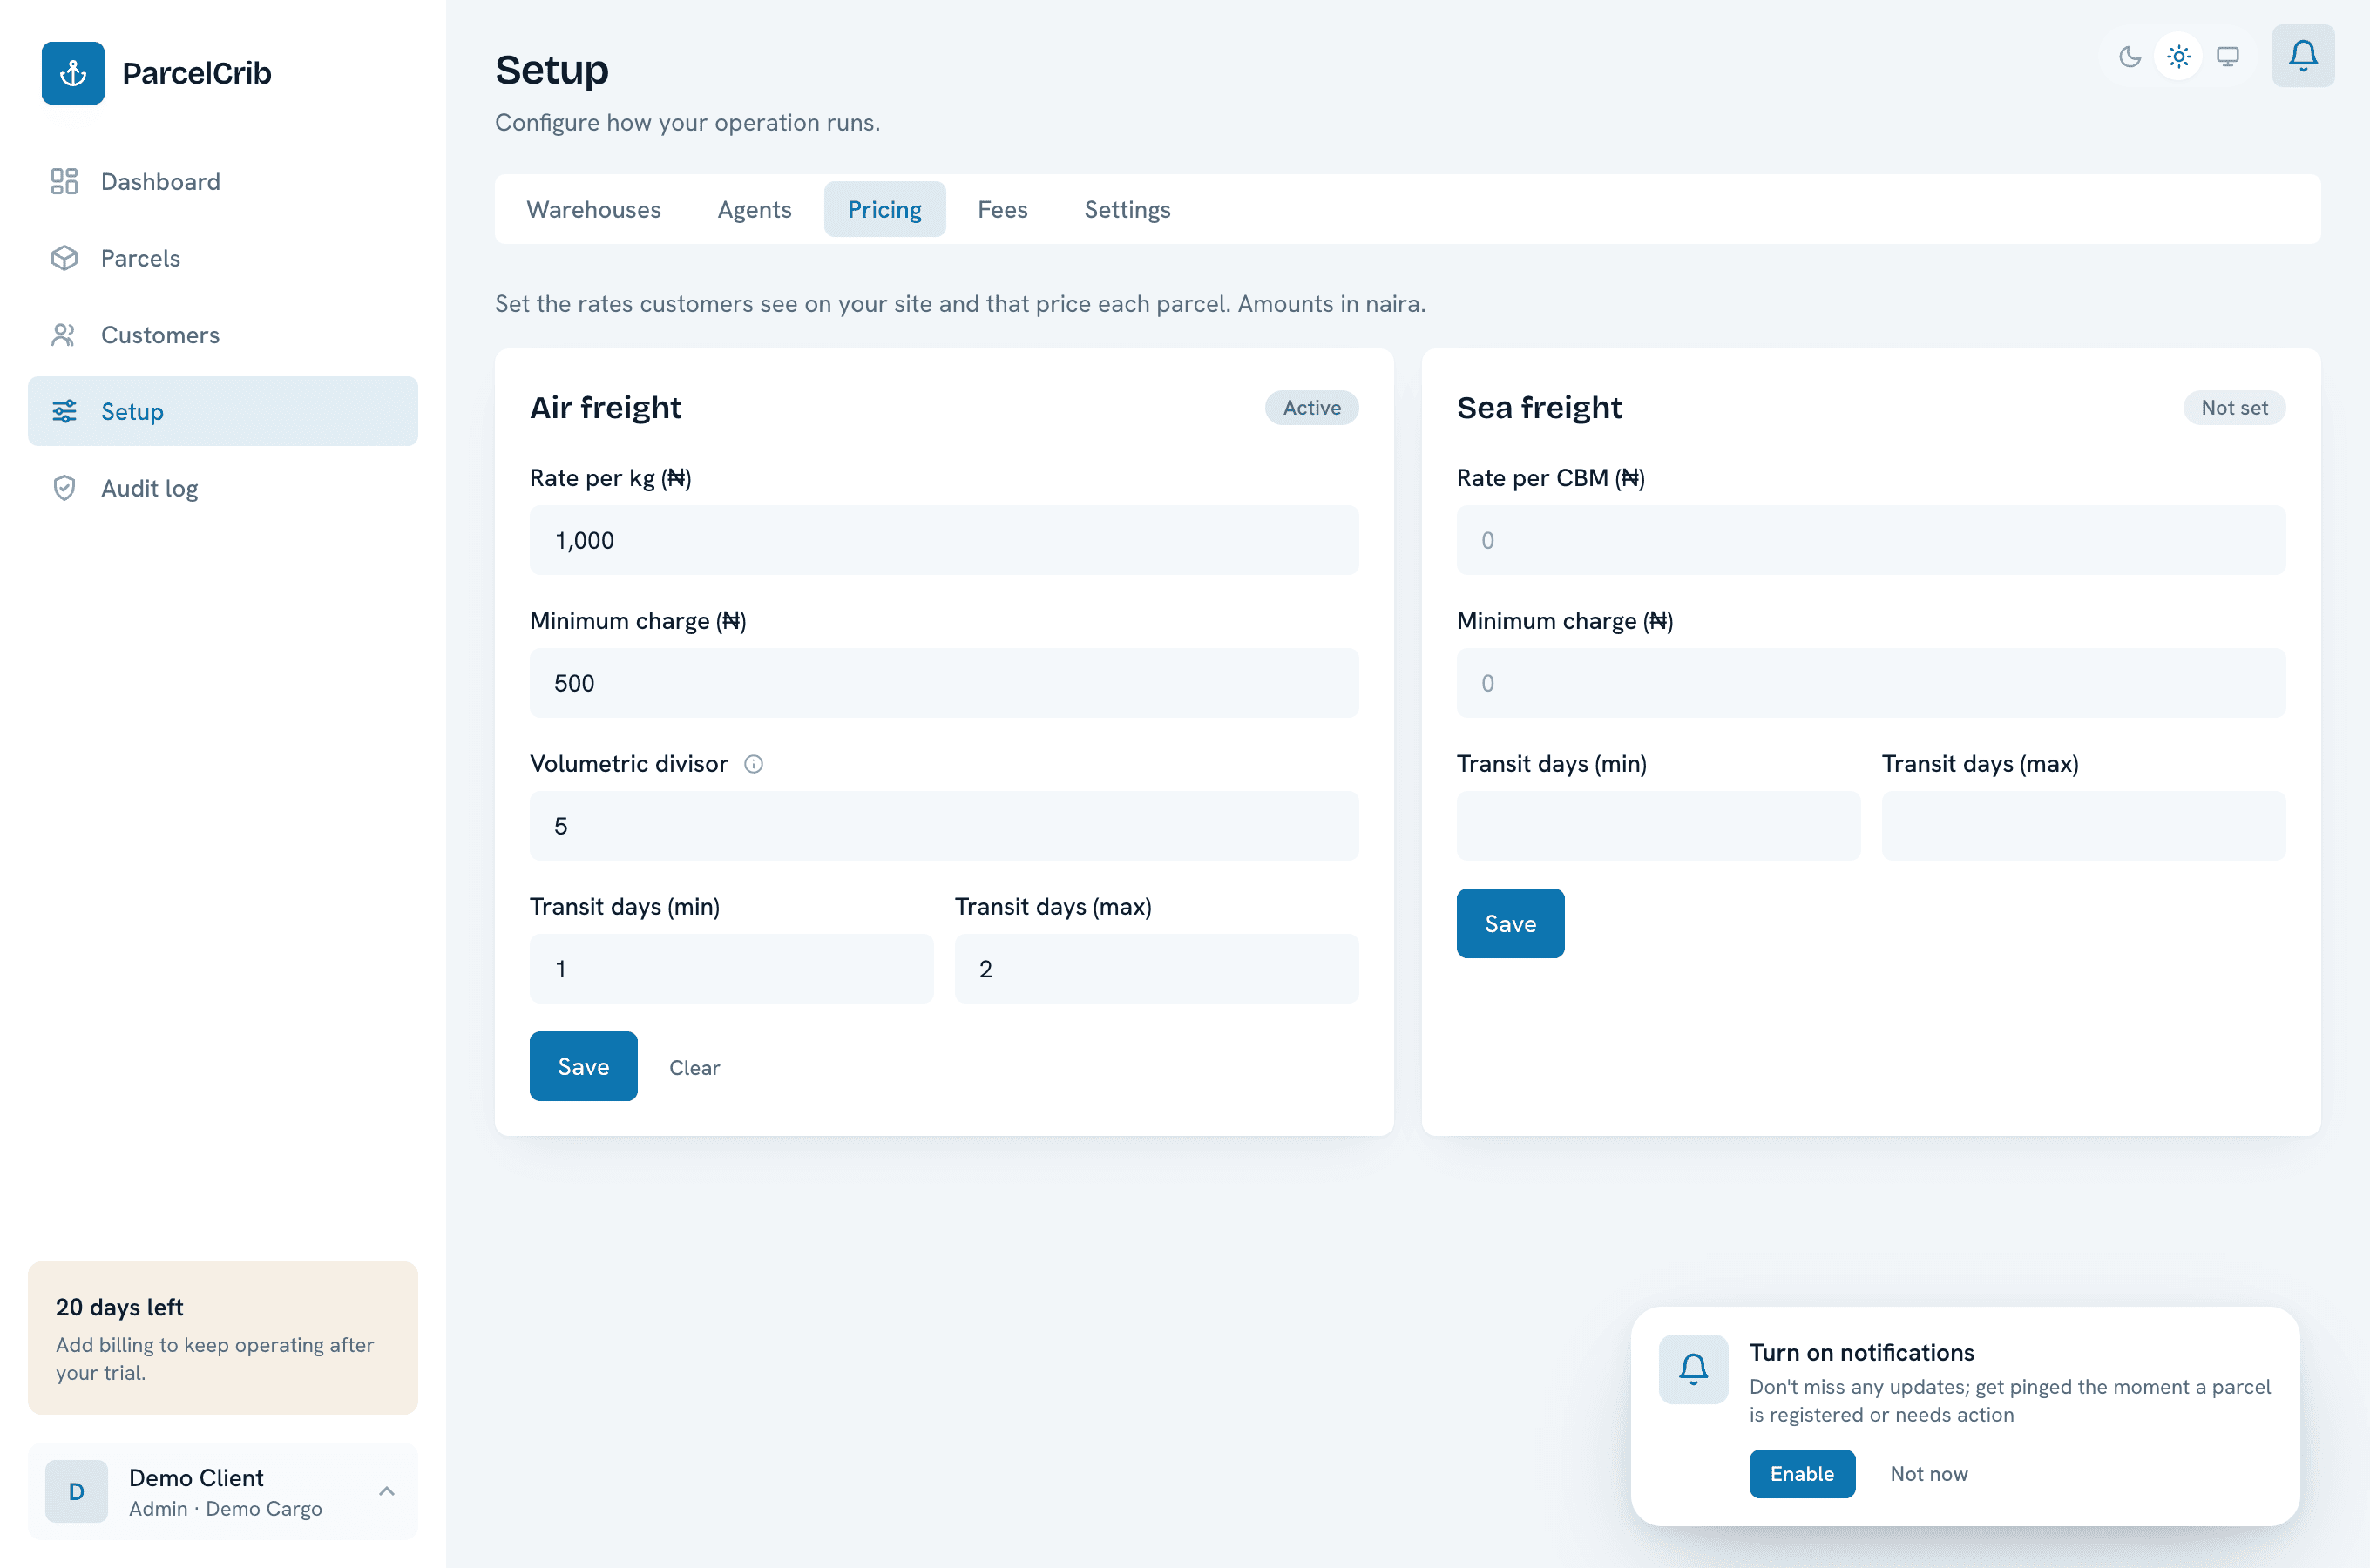Click Air freight Transit days (min) field
The height and width of the screenshot is (1568, 2370).
[x=732, y=969]
